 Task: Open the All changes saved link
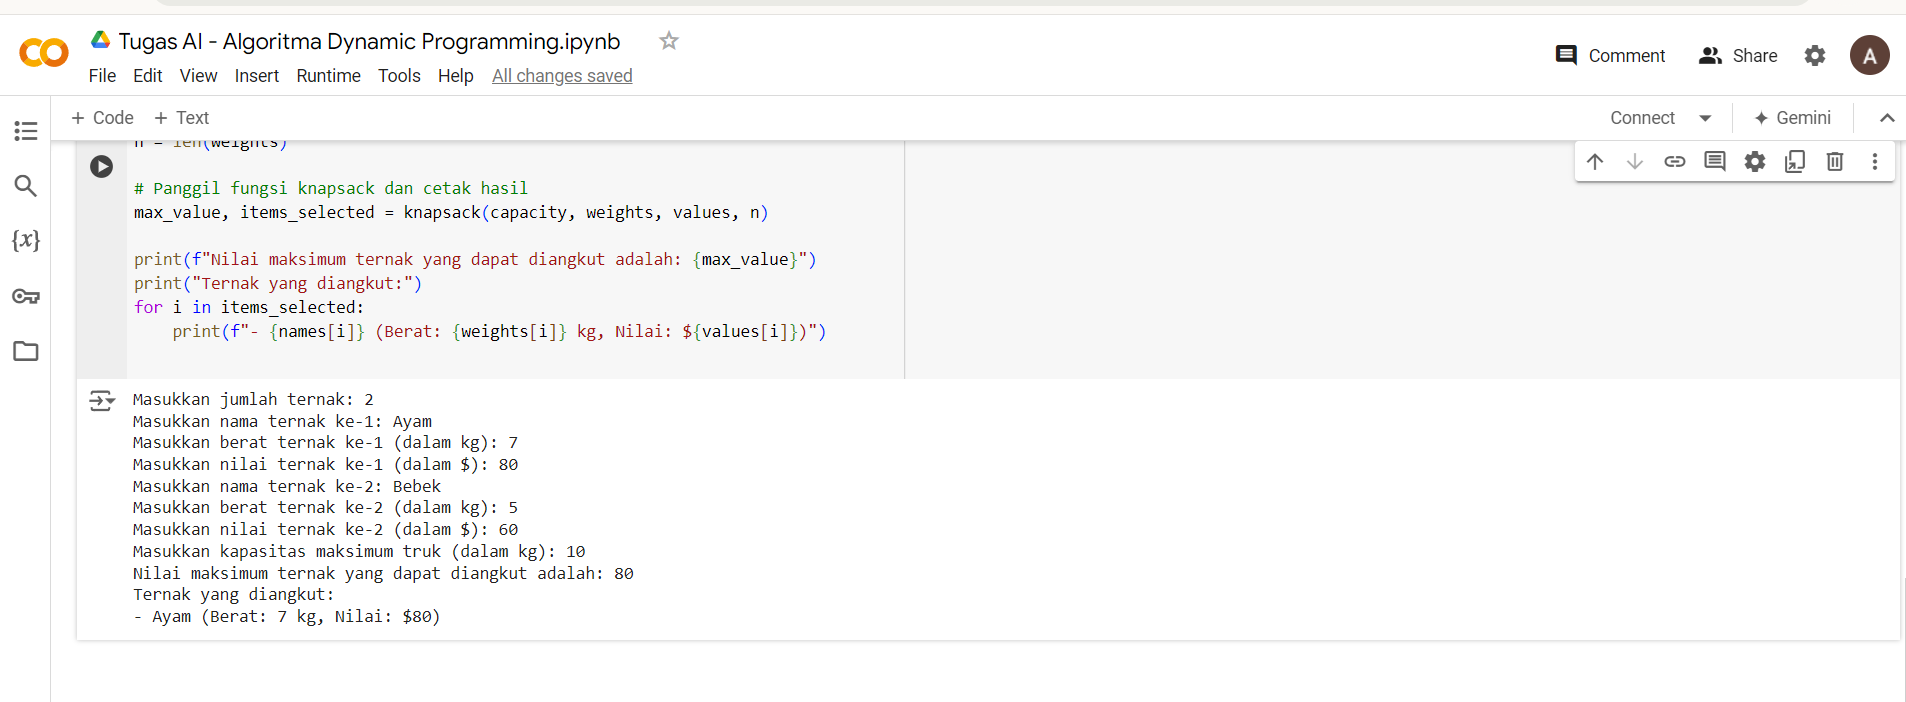[x=562, y=76]
